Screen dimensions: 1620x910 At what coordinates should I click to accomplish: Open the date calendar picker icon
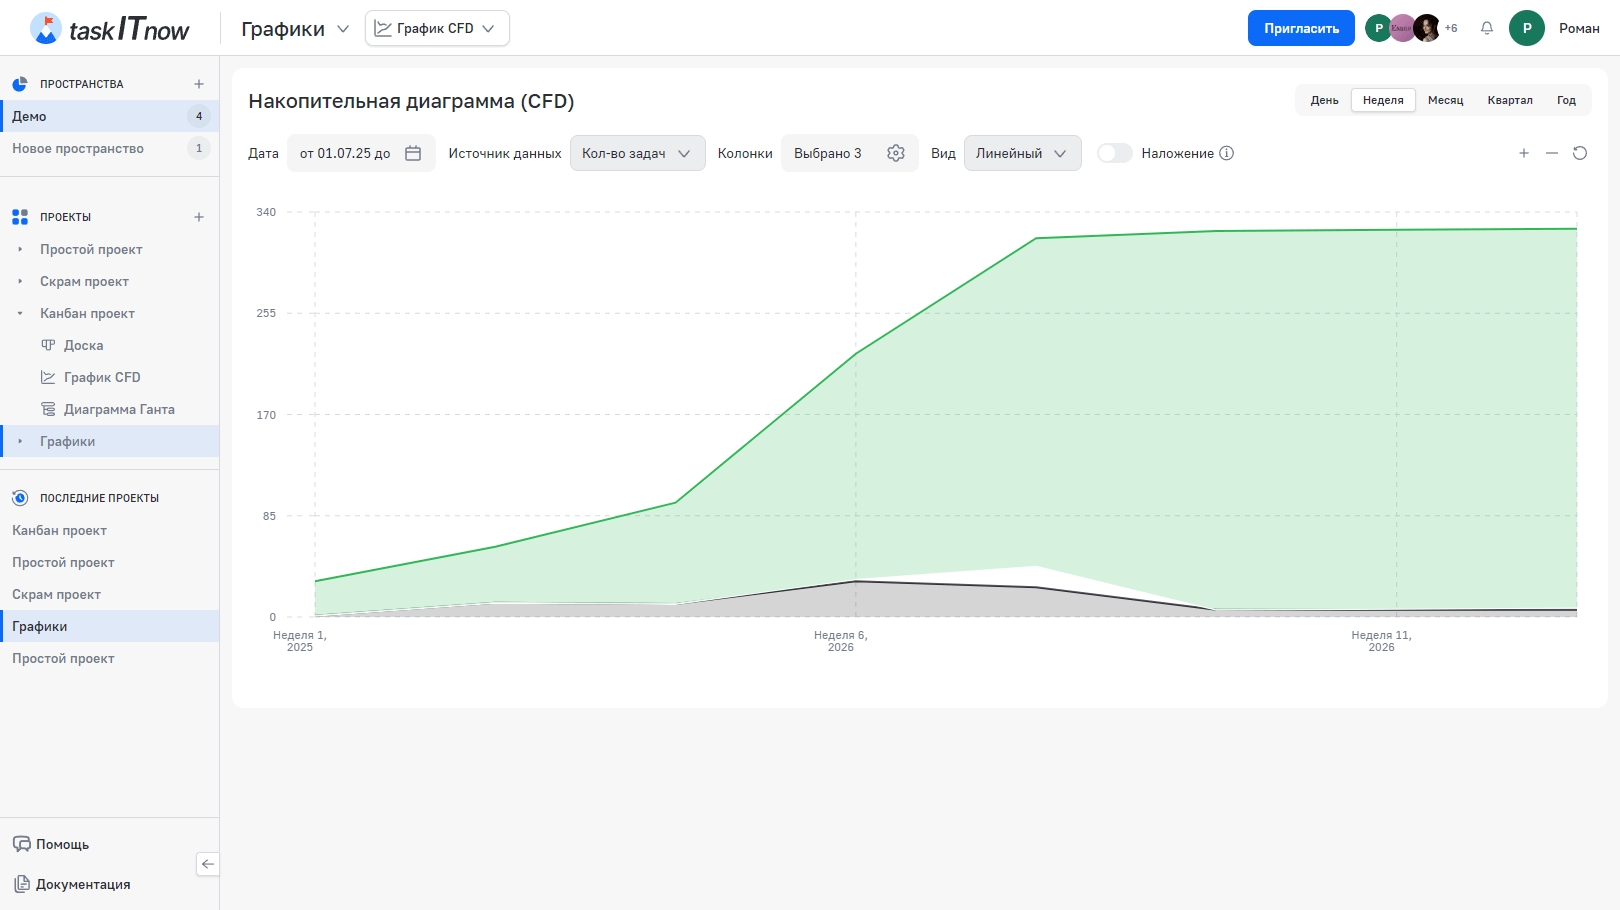(413, 153)
